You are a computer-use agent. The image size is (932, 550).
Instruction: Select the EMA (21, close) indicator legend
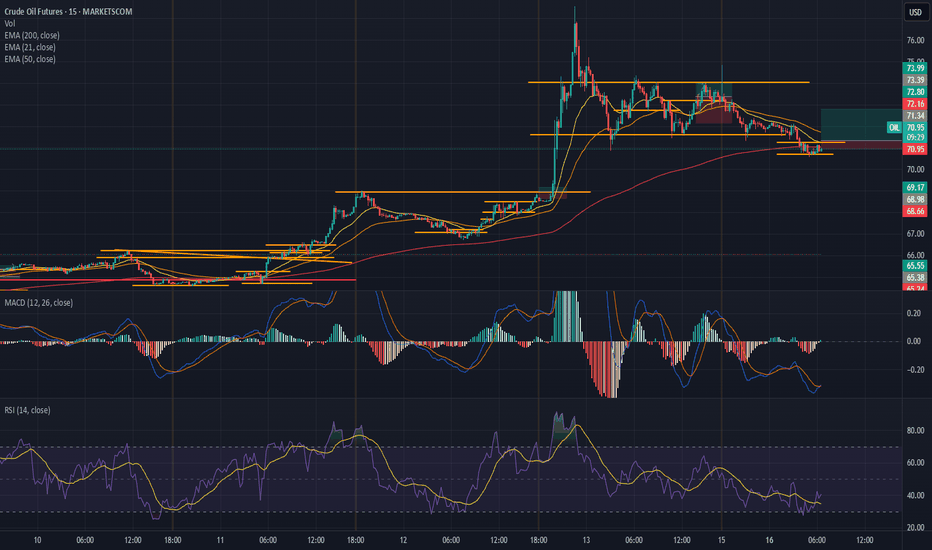tap(30, 47)
